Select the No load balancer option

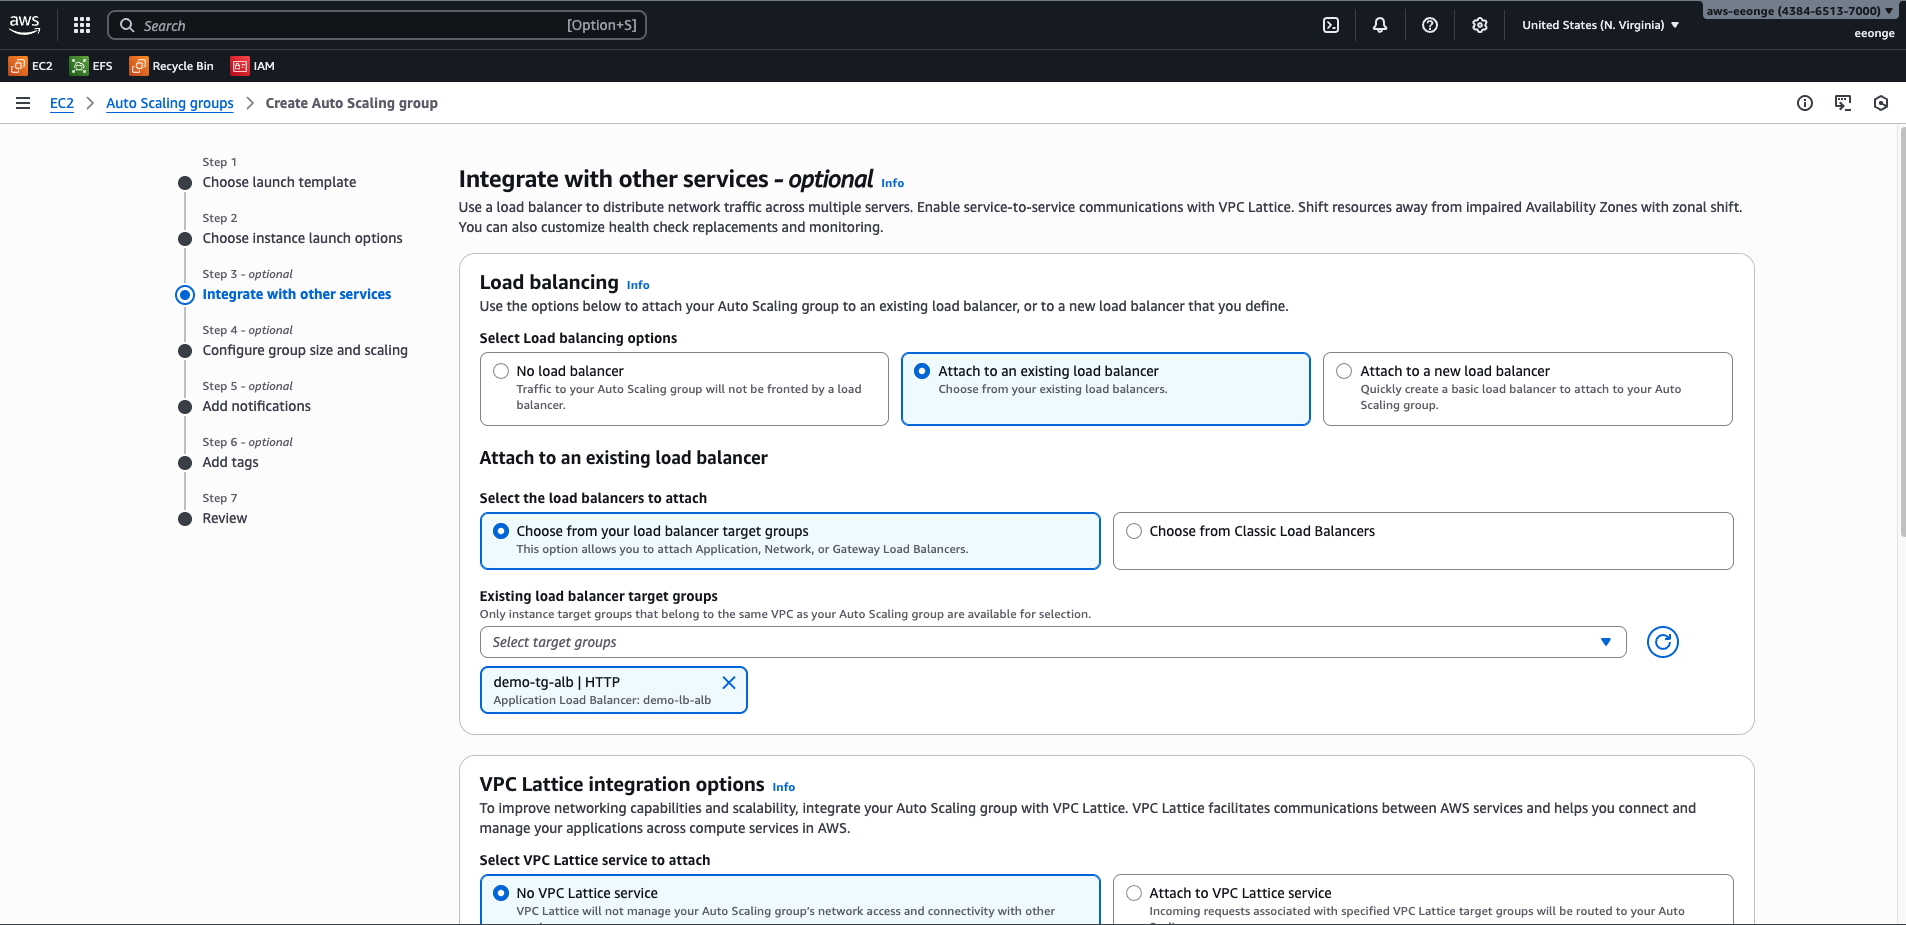click(x=501, y=371)
